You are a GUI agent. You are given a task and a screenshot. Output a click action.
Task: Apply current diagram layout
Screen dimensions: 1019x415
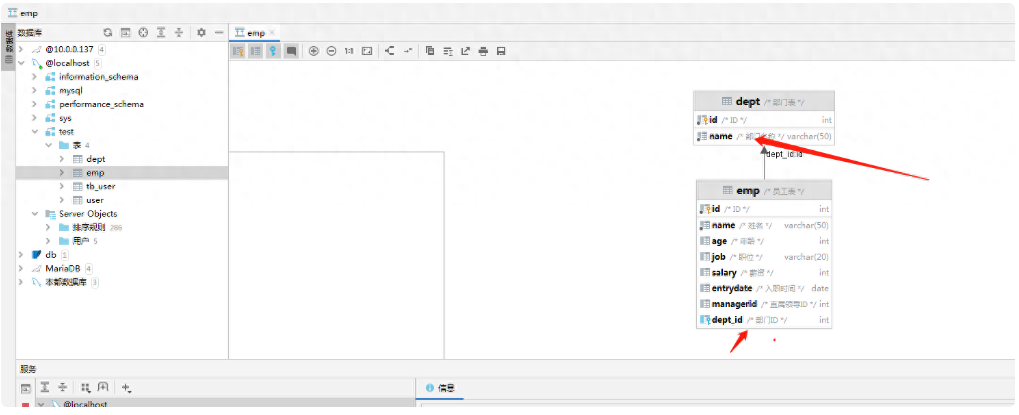(x=389, y=51)
